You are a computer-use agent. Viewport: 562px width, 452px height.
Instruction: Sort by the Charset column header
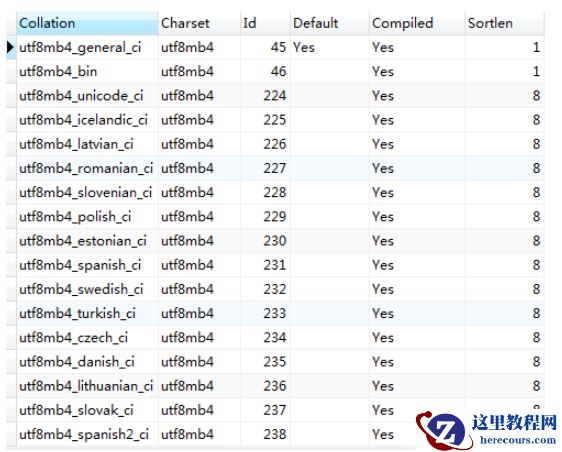pos(199,23)
